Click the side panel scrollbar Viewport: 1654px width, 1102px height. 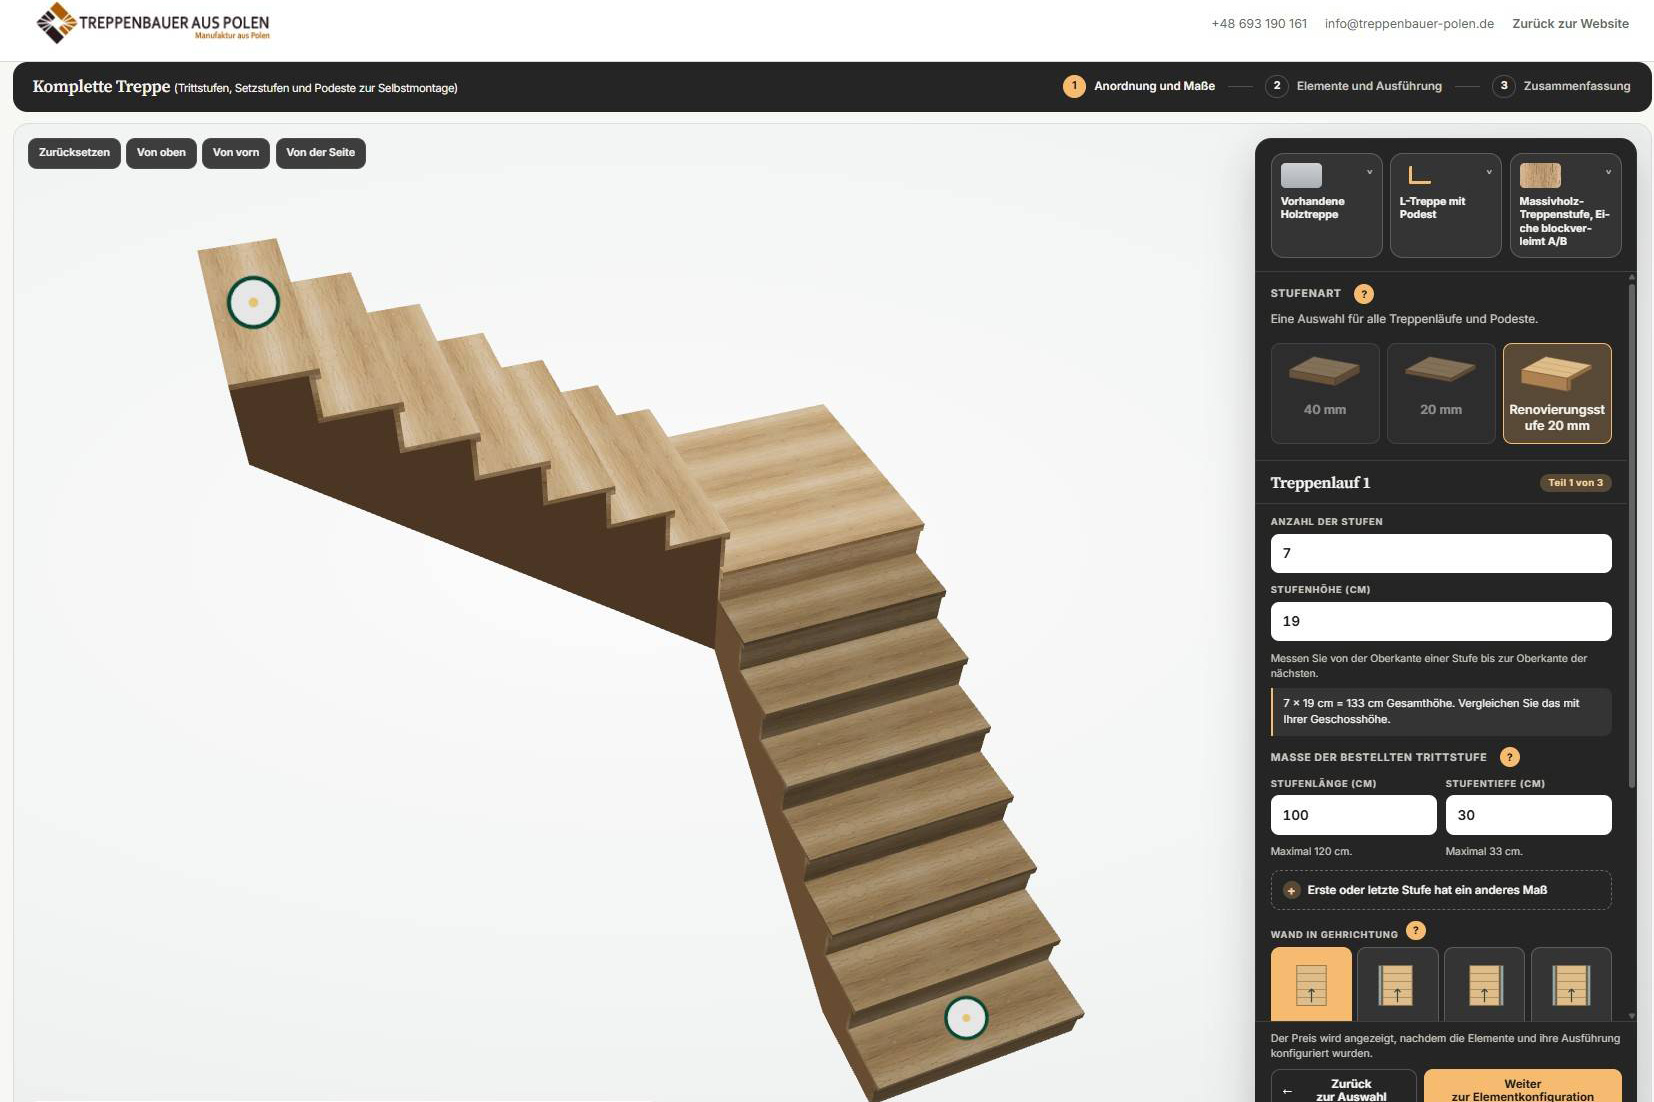(x=1632, y=535)
